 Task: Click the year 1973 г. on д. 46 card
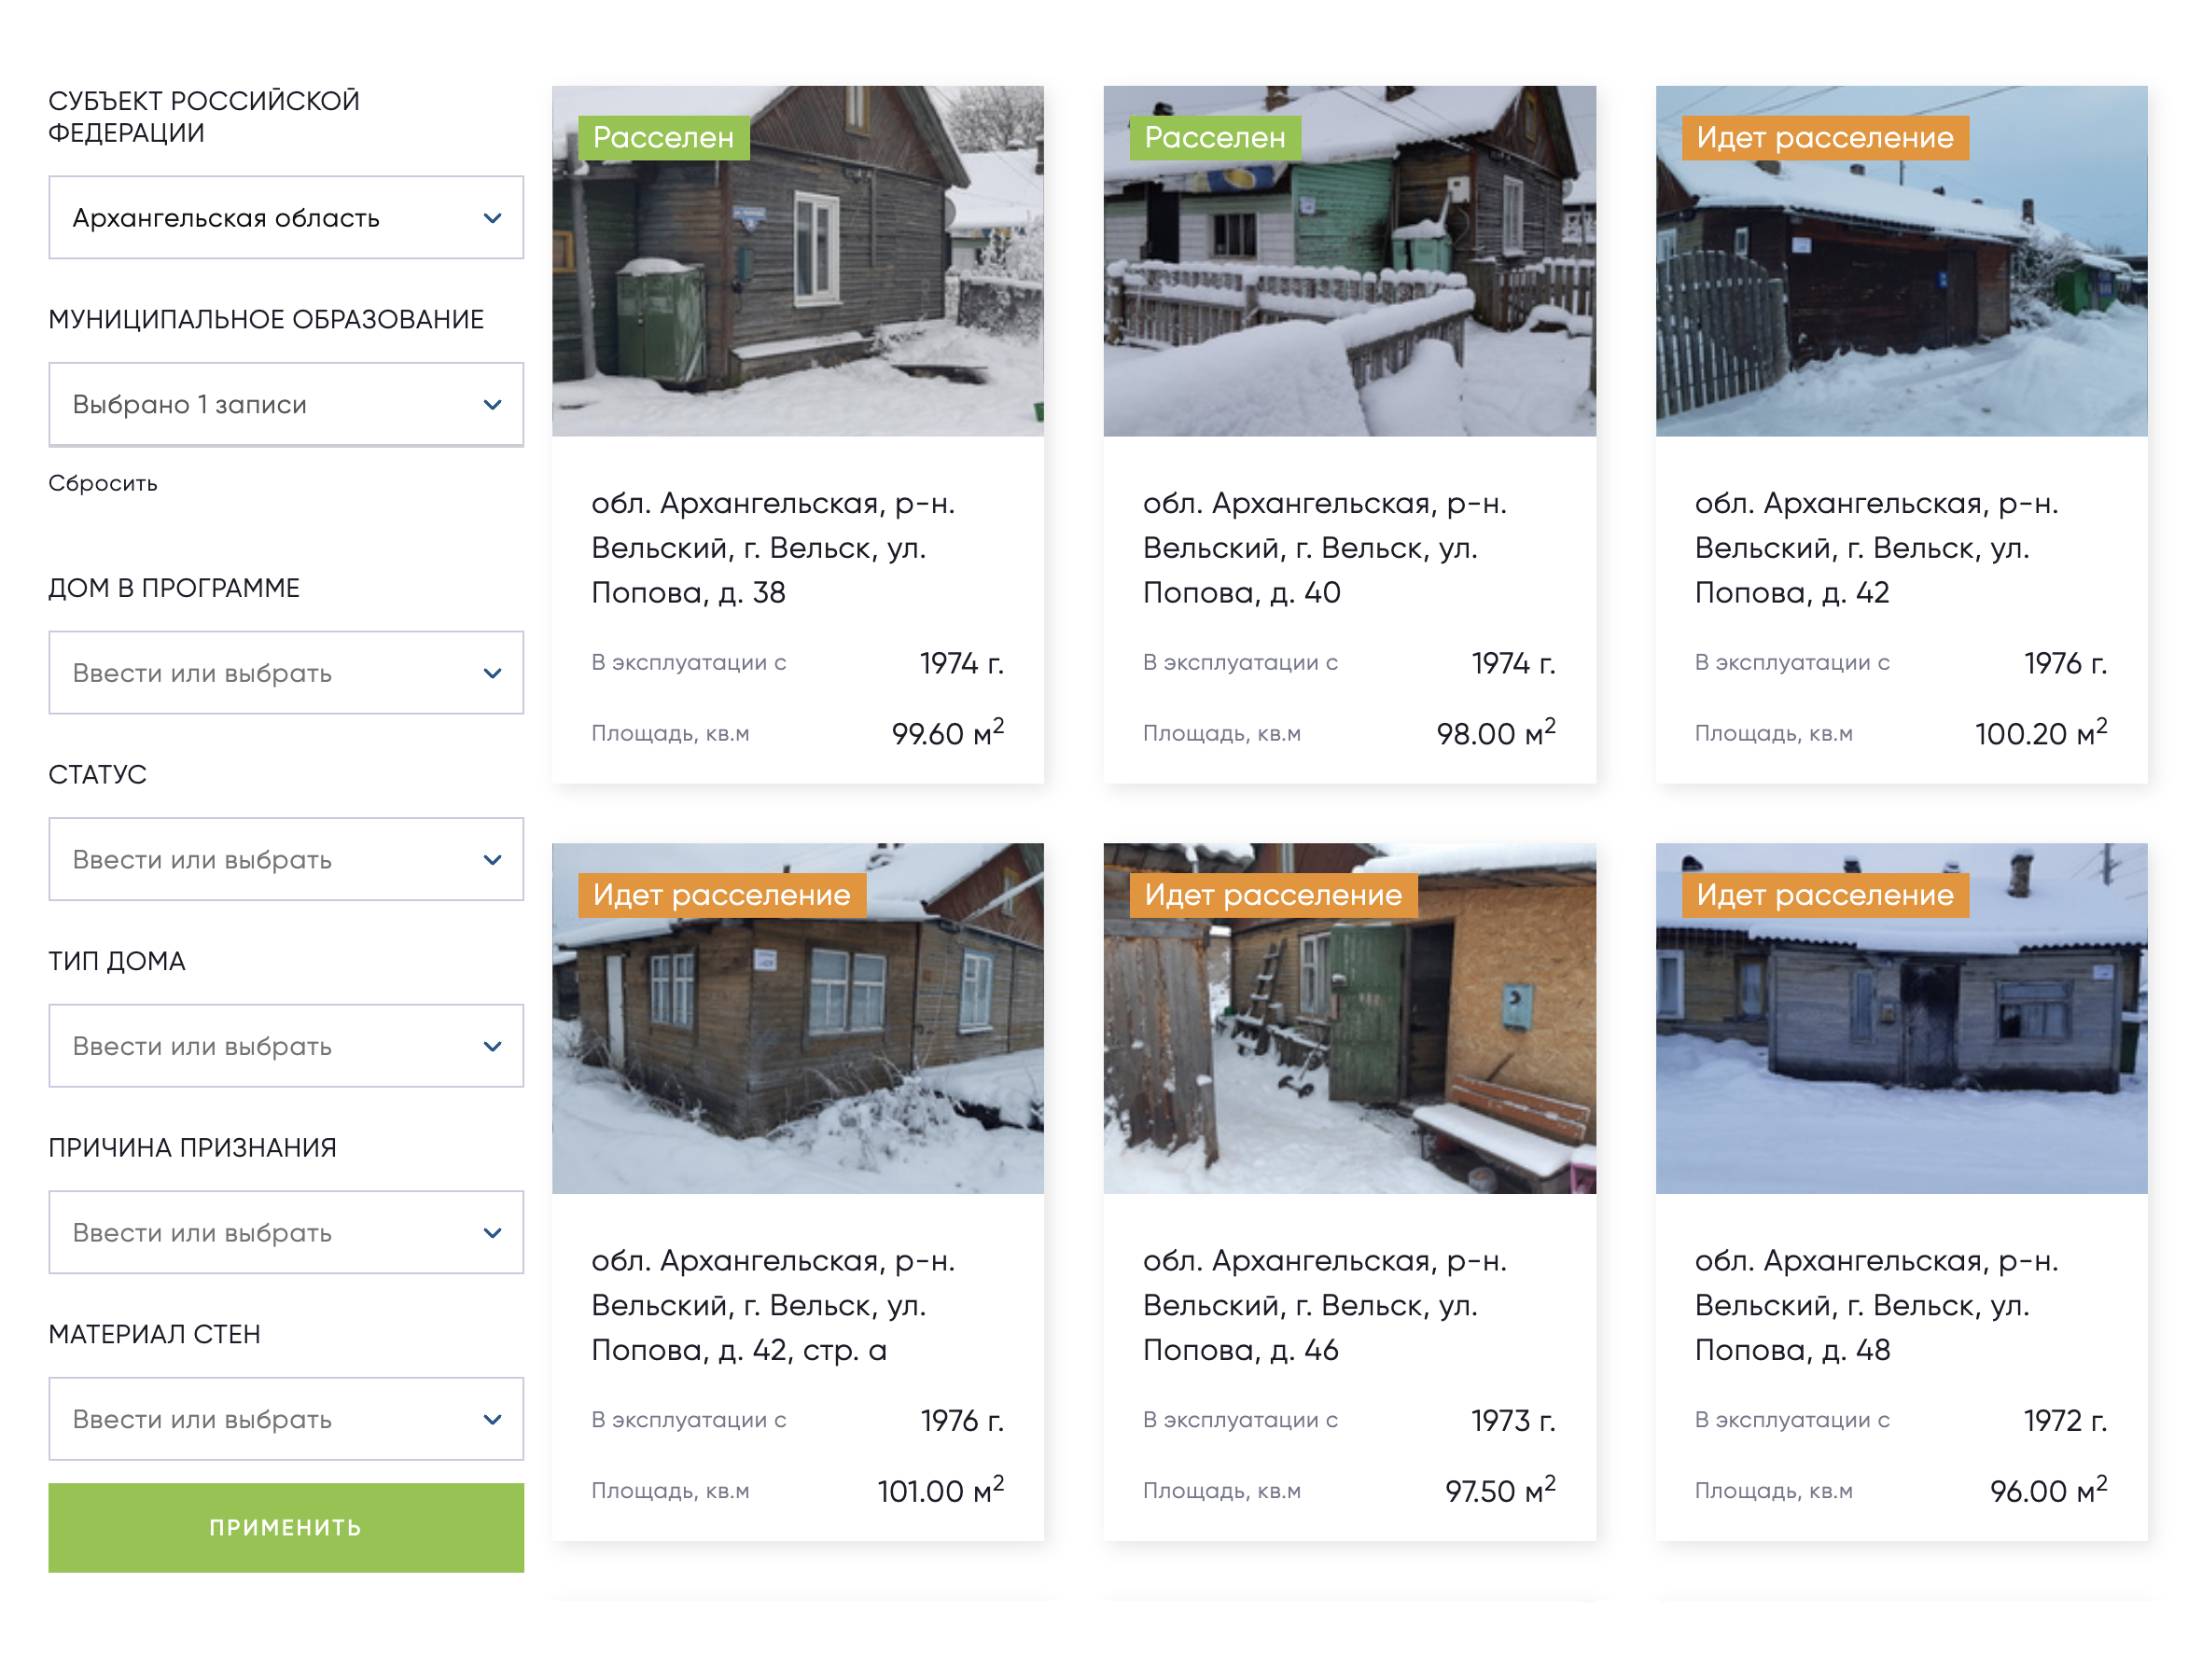1513,1420
